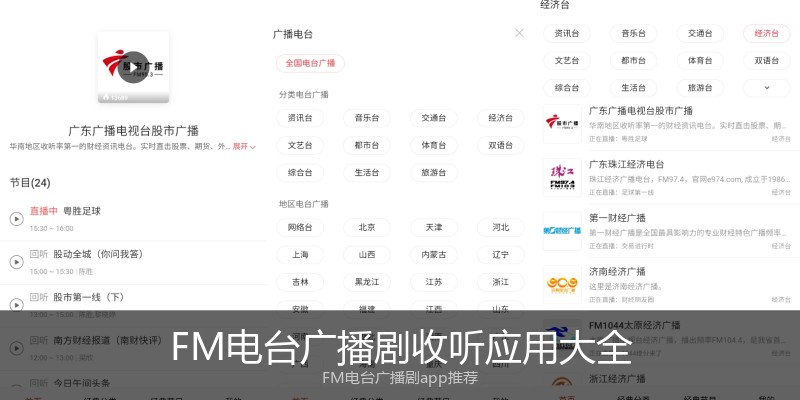Open the 珠江 FM97.4 station logo
The height and width of the screenshot is (400, 800).
click(562, 178)
